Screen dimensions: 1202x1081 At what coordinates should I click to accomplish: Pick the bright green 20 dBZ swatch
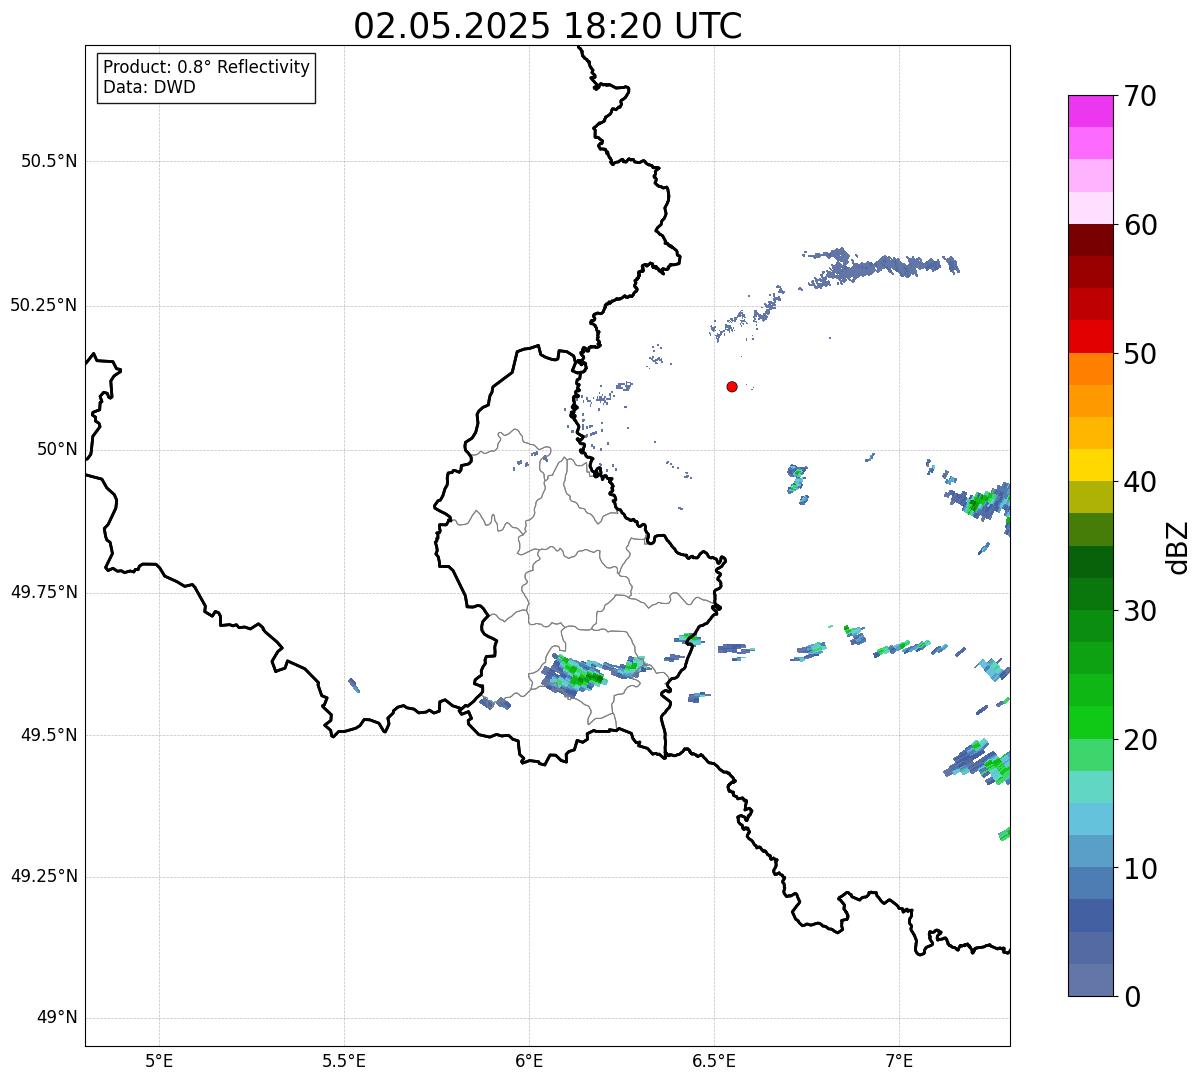pyautogui.click(x=1091, y=723)
